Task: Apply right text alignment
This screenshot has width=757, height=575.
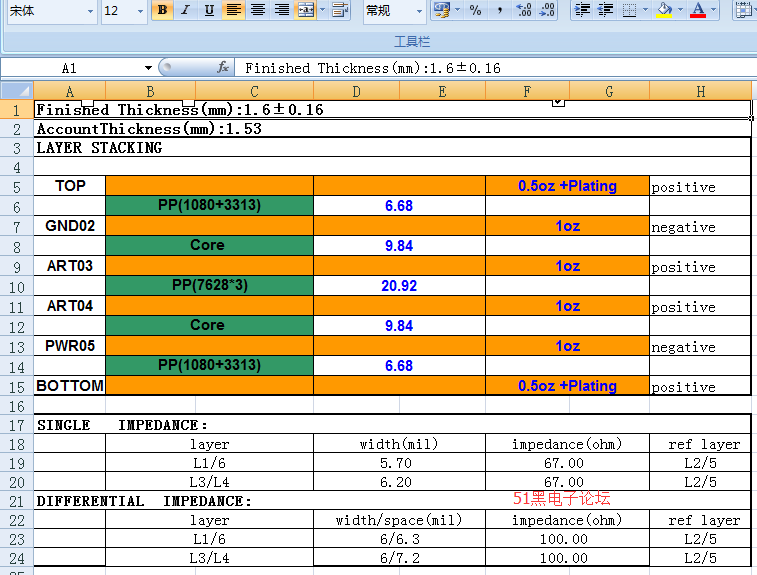Action: click(281, 10)
